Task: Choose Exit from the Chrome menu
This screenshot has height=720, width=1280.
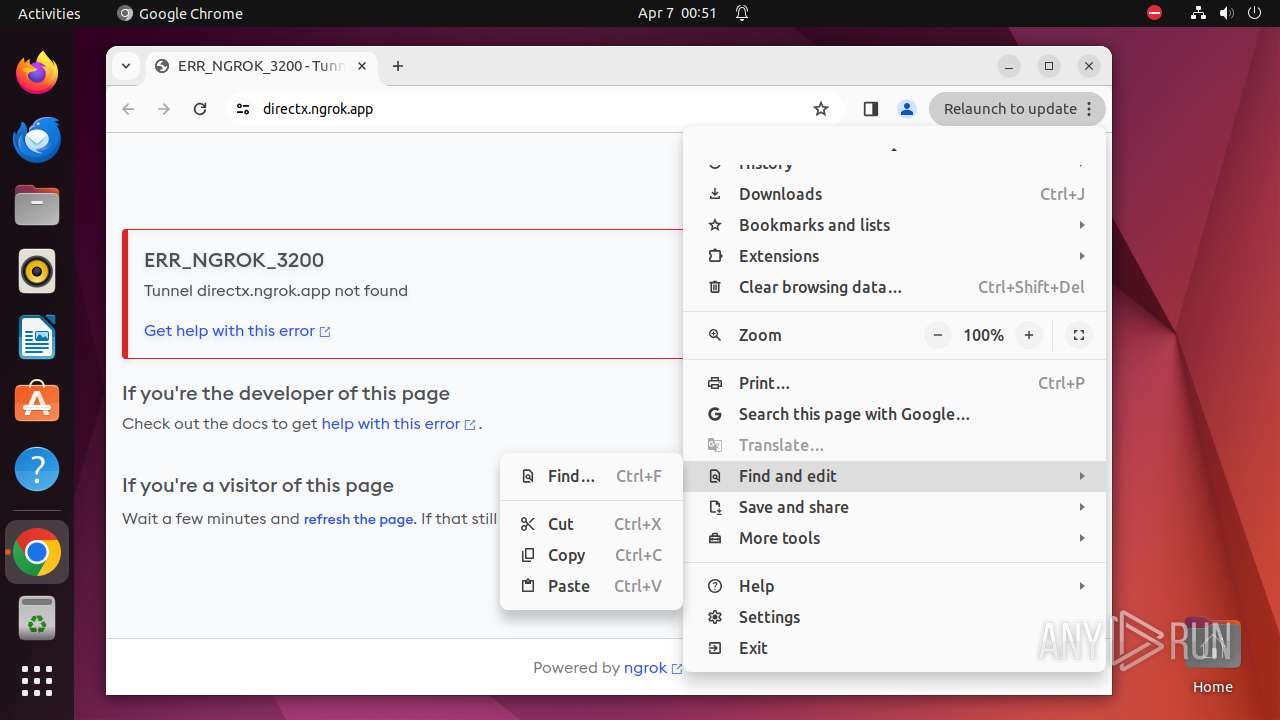Action: pos(895,648)
